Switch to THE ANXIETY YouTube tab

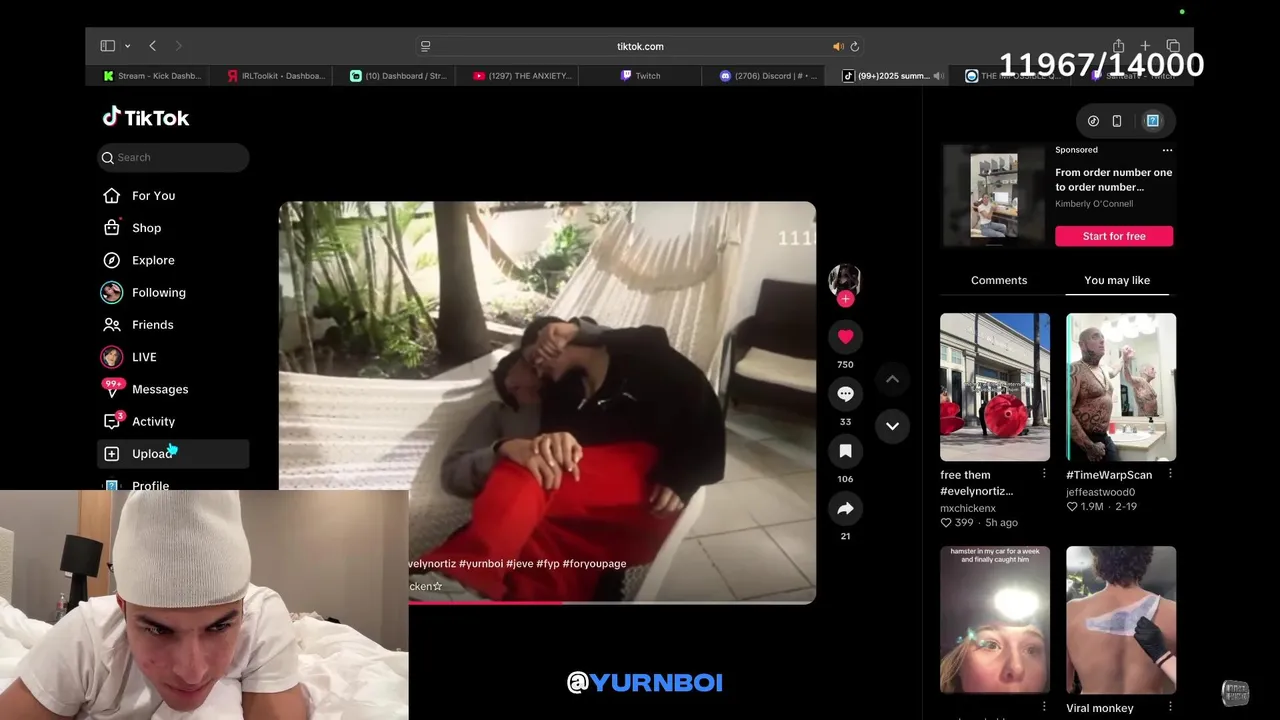[521, 76]
